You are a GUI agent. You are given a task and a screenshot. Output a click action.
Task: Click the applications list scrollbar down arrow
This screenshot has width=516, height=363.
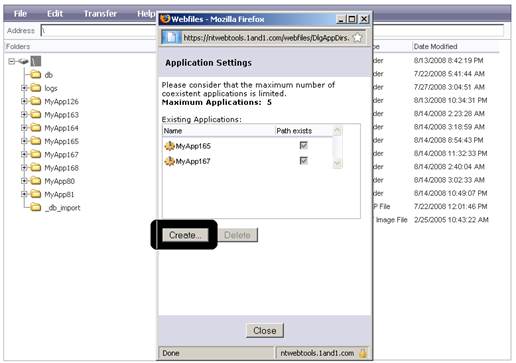[337, 163]
